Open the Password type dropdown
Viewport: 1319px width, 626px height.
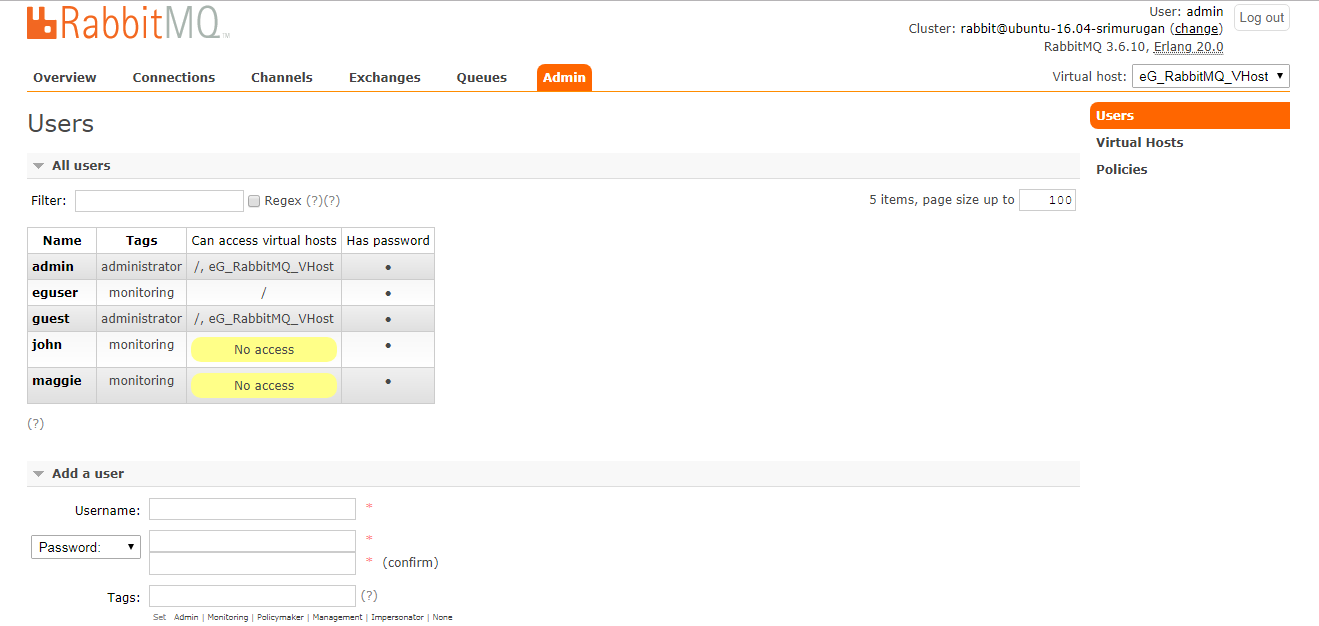click(86, 547)
